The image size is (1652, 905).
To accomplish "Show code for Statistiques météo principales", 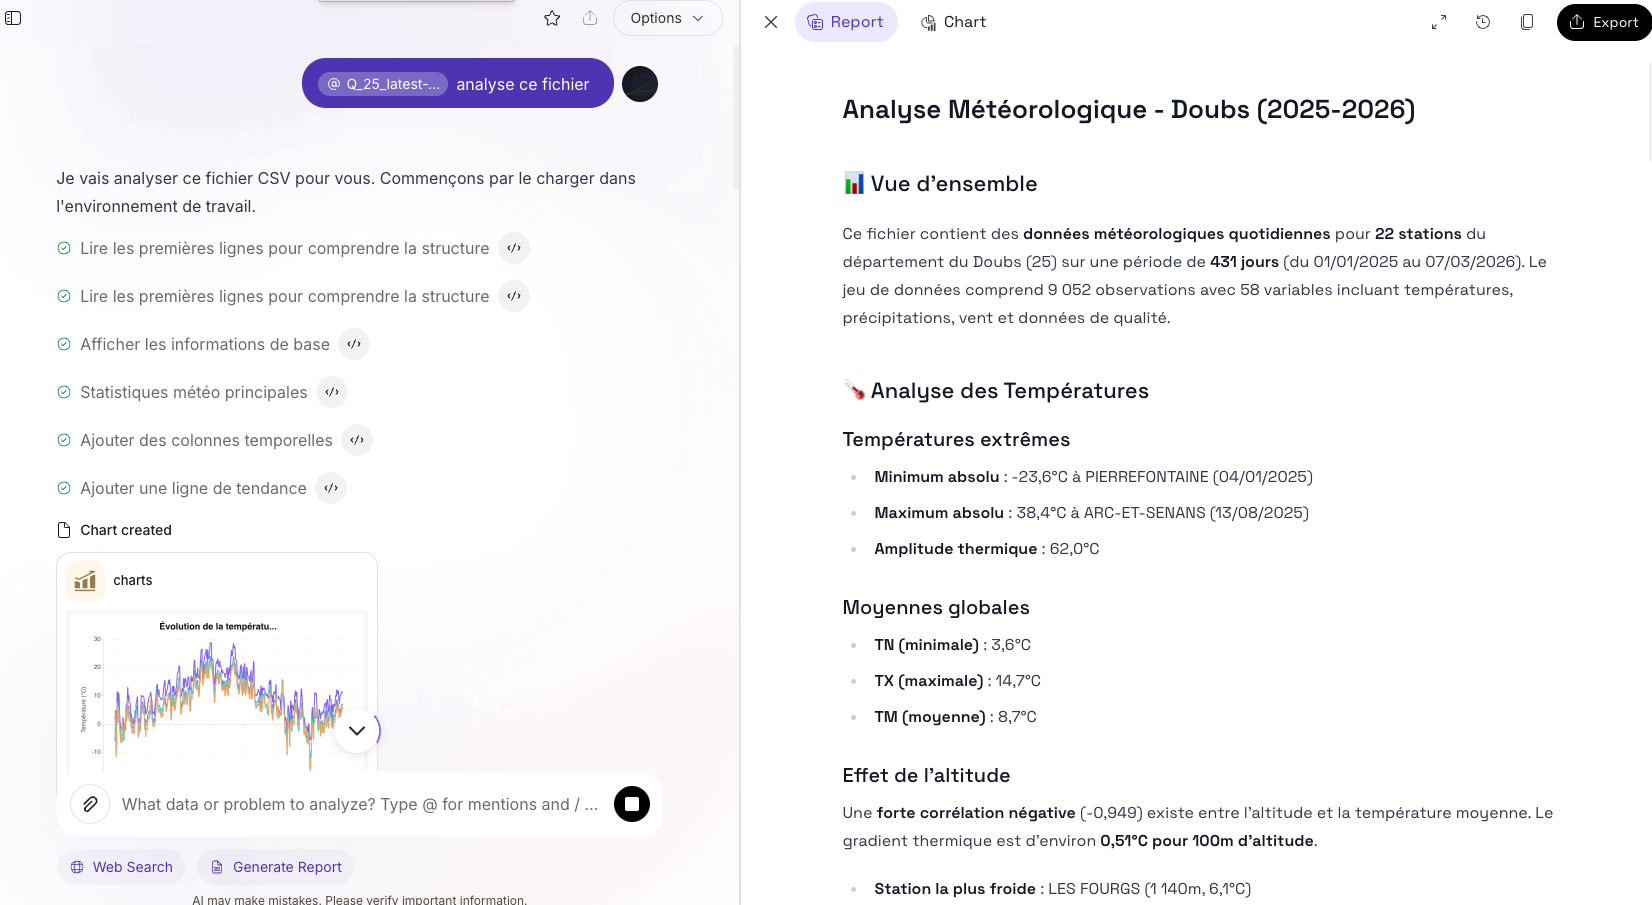I will tap(332, 392).
